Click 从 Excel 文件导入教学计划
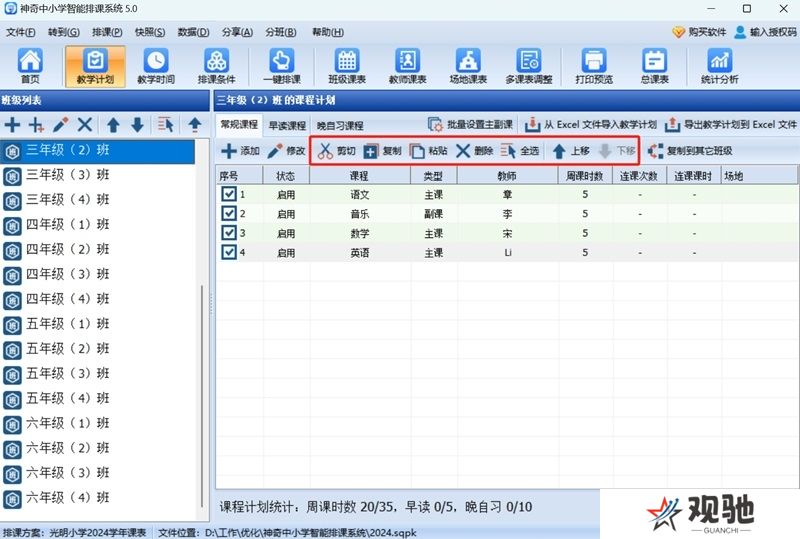The image size is (800, 539). point(591,125)
